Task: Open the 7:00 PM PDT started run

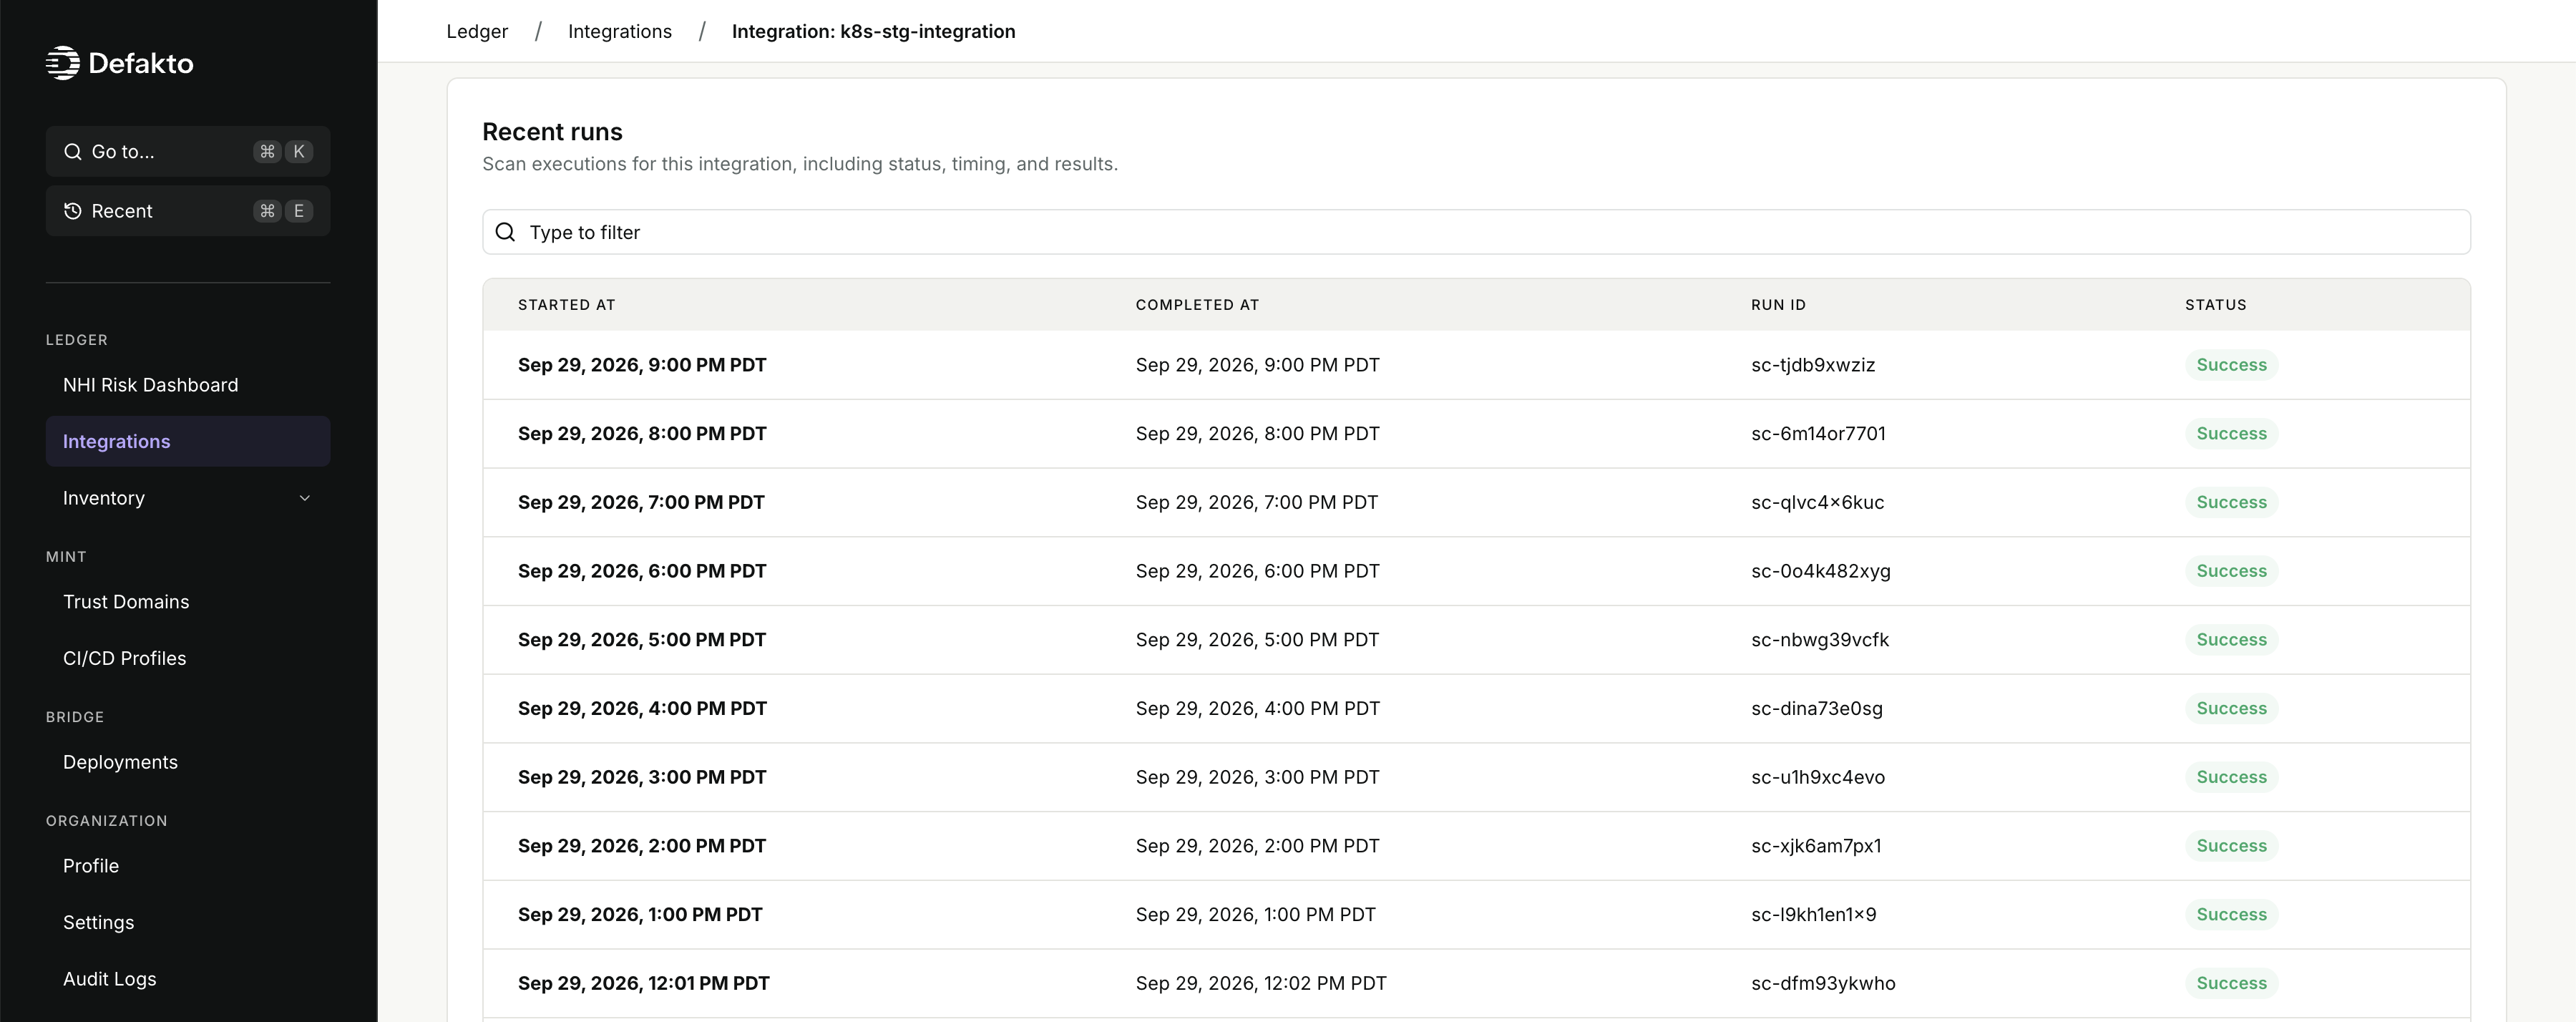Action: (641, 502)
